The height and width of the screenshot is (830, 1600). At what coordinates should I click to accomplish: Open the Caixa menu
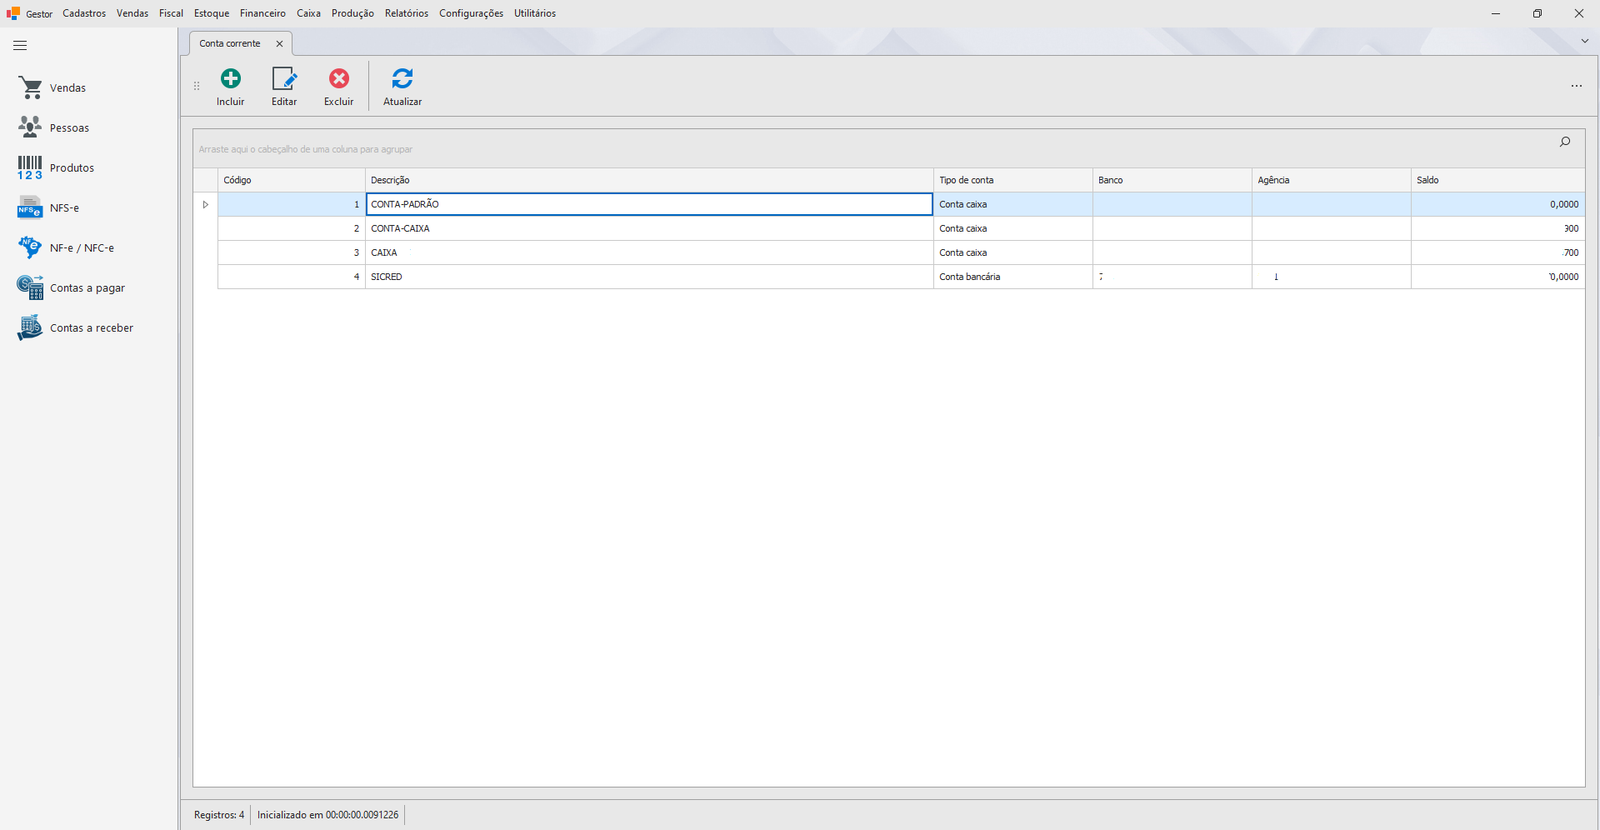pos(308,13)
